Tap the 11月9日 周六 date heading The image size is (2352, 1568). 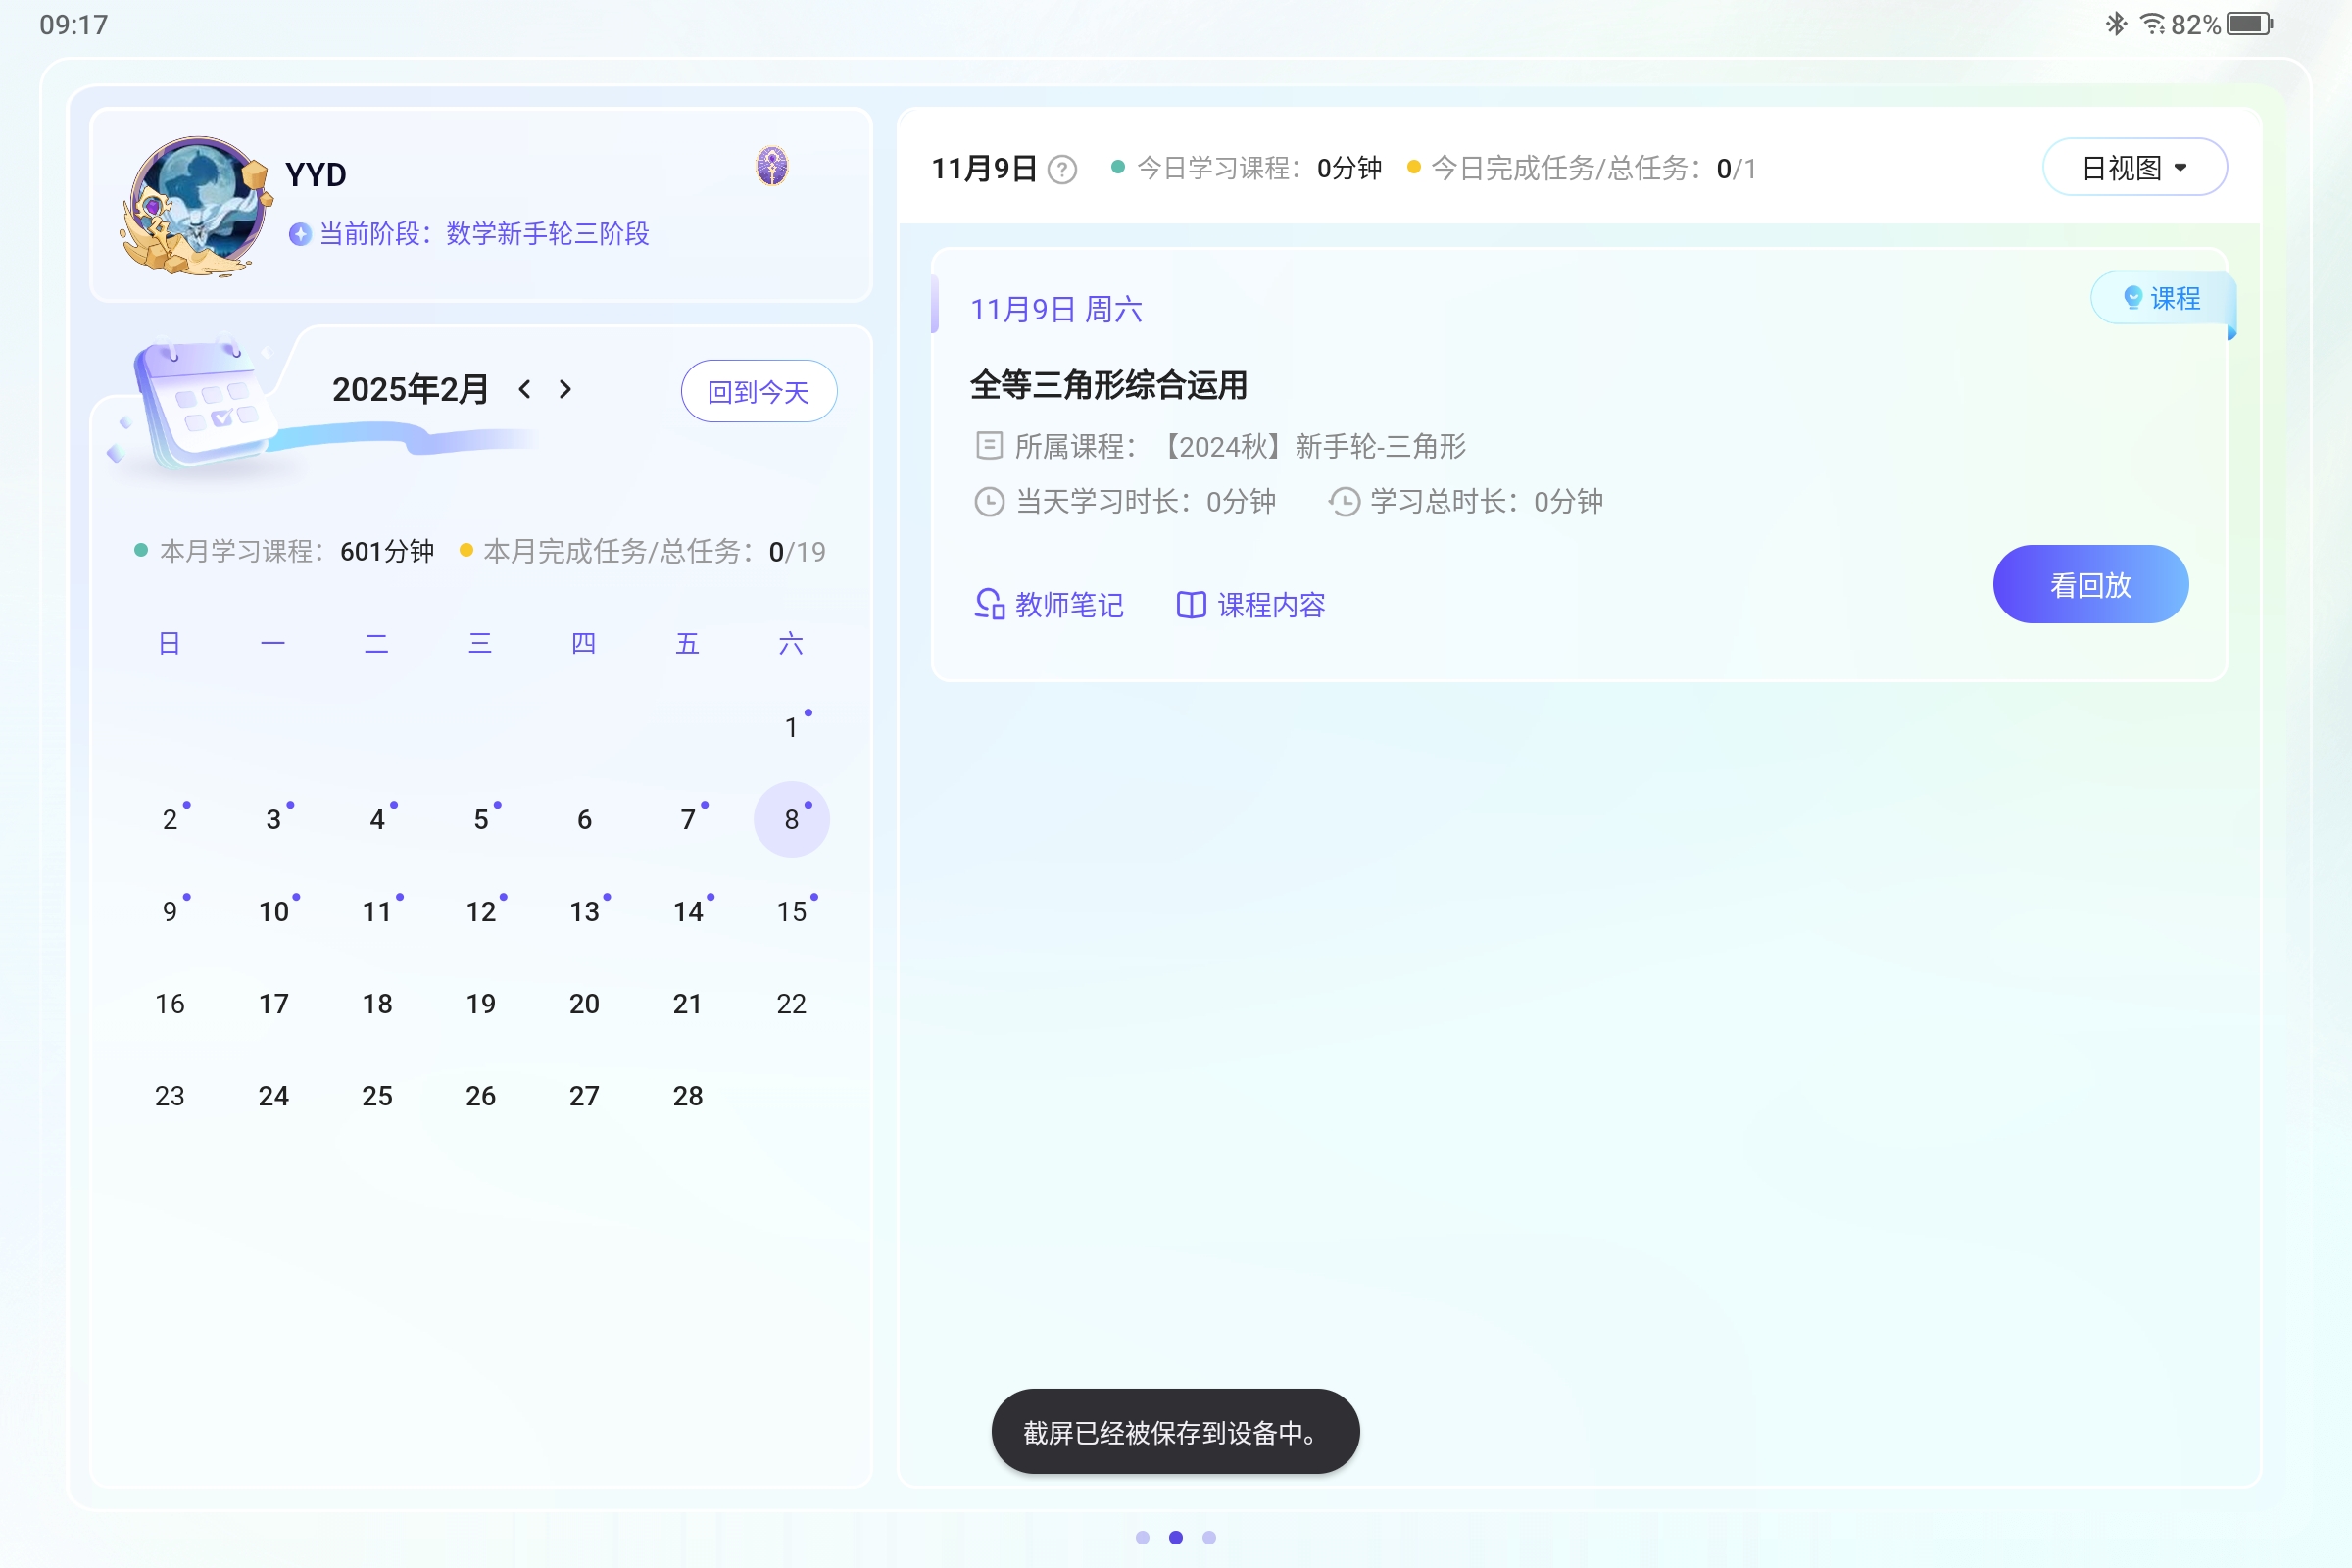[x=1056, y=309]
